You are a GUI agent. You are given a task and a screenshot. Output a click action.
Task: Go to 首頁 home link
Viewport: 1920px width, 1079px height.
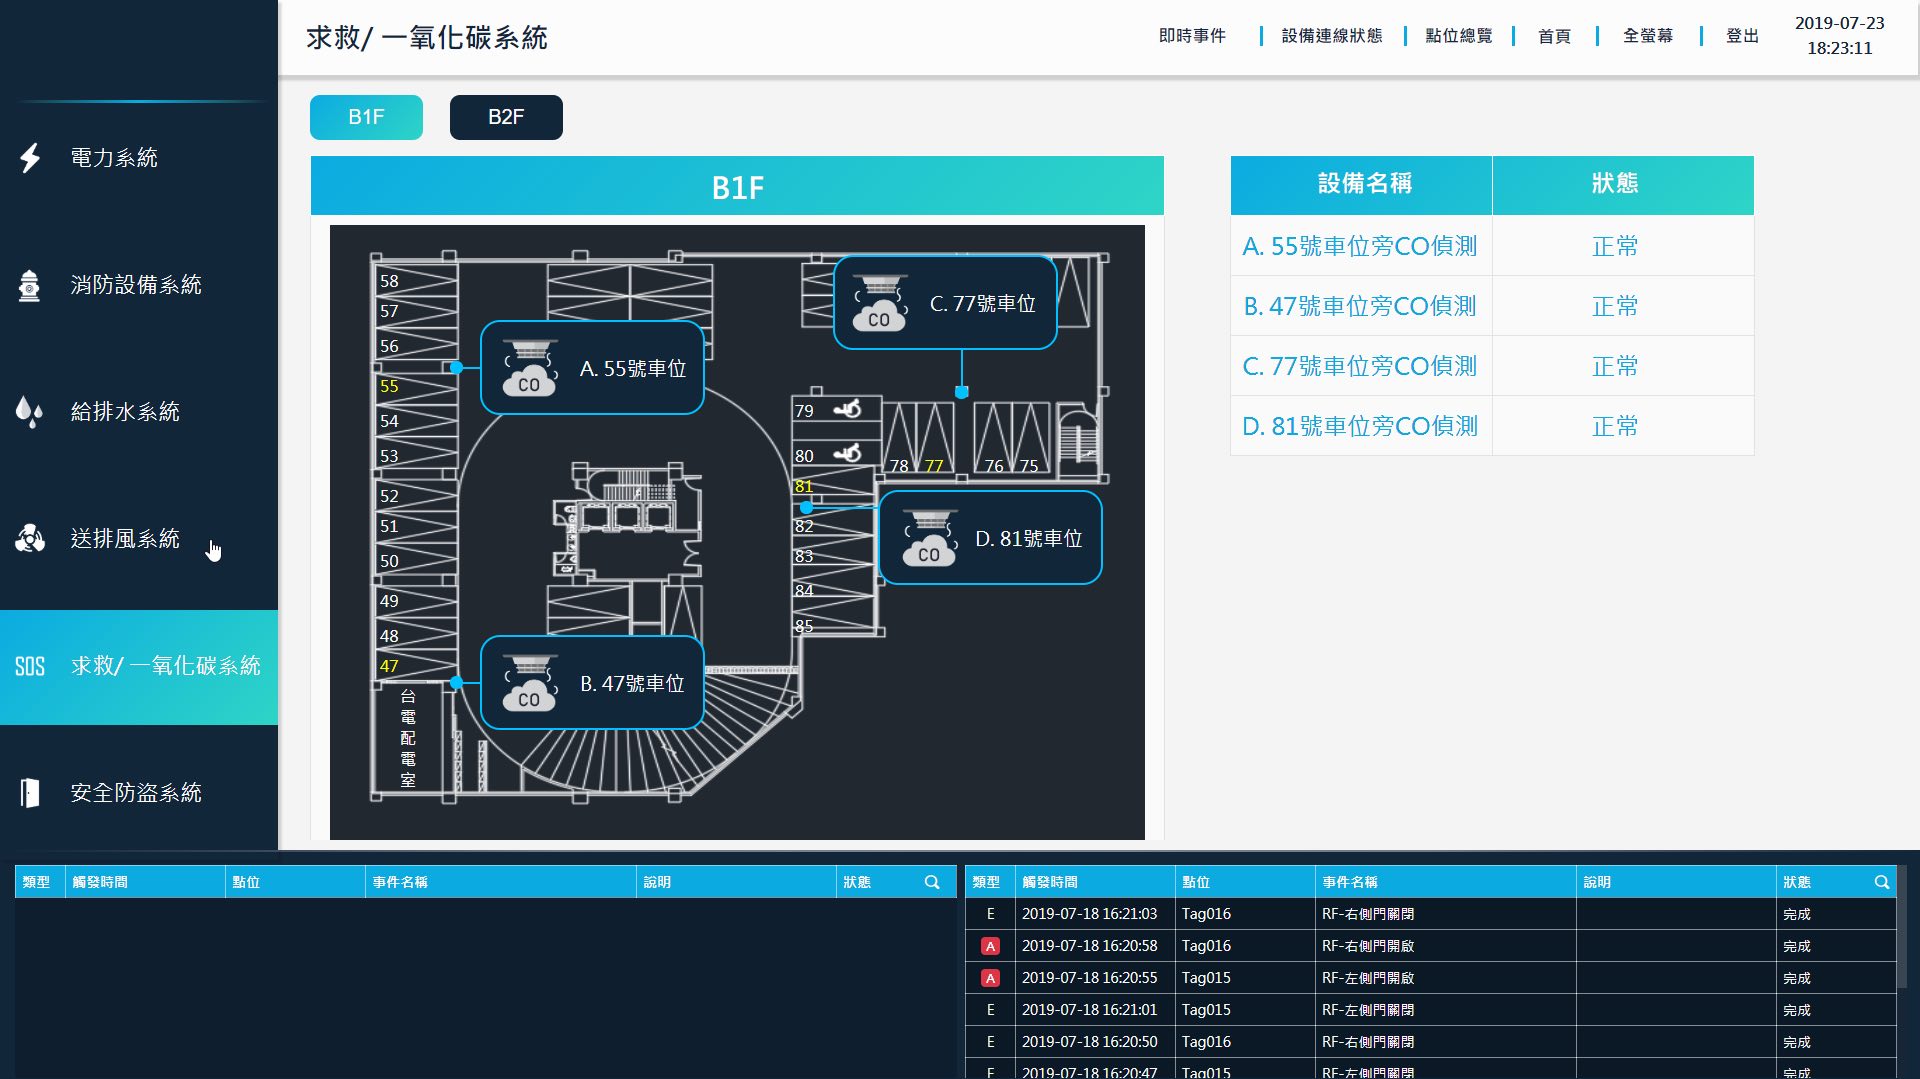1554,36
